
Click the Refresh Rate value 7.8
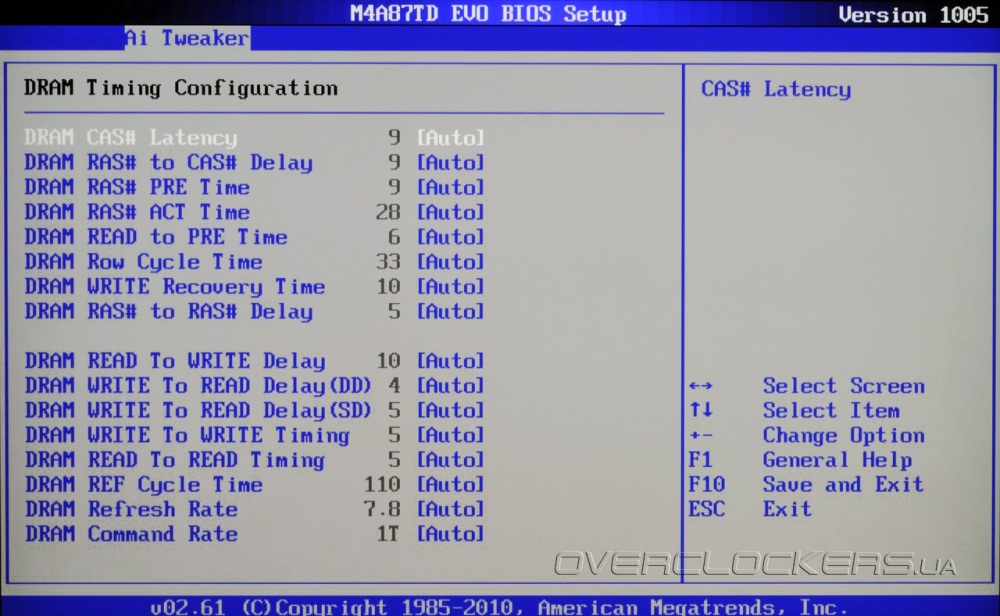[381, 509]
